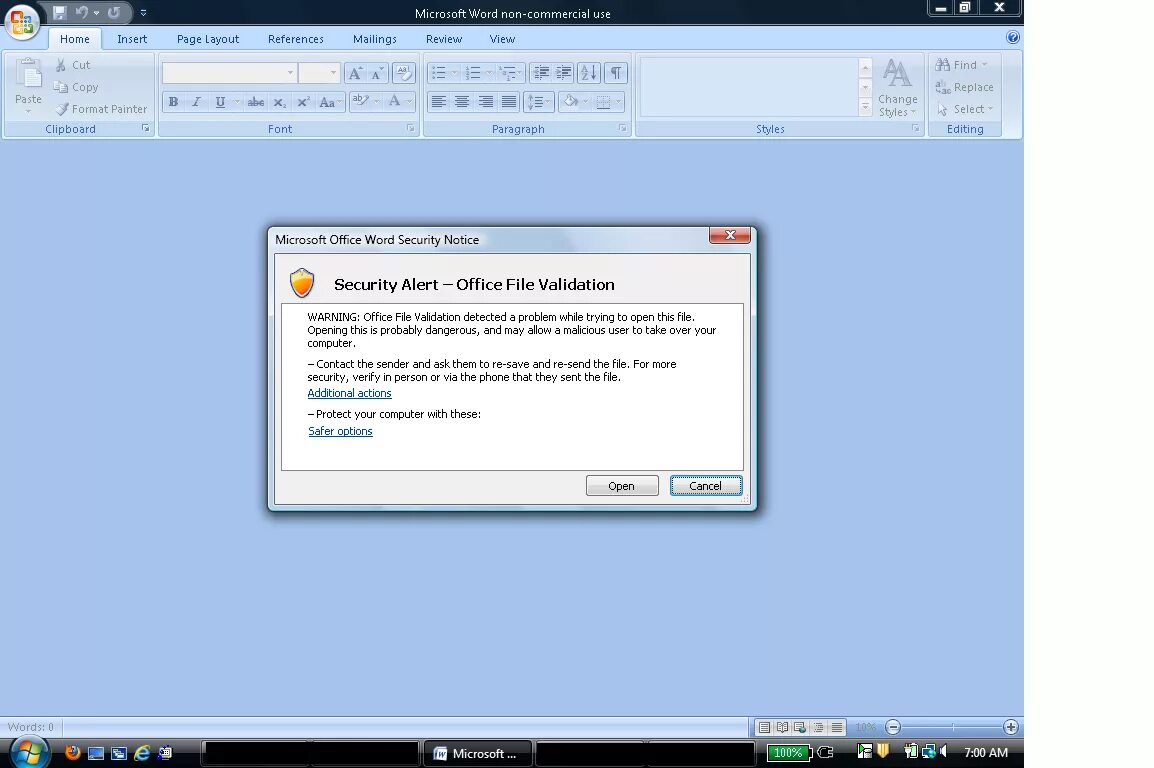Click the Redo icon in Quick Access Toolbar

point(113,13)
